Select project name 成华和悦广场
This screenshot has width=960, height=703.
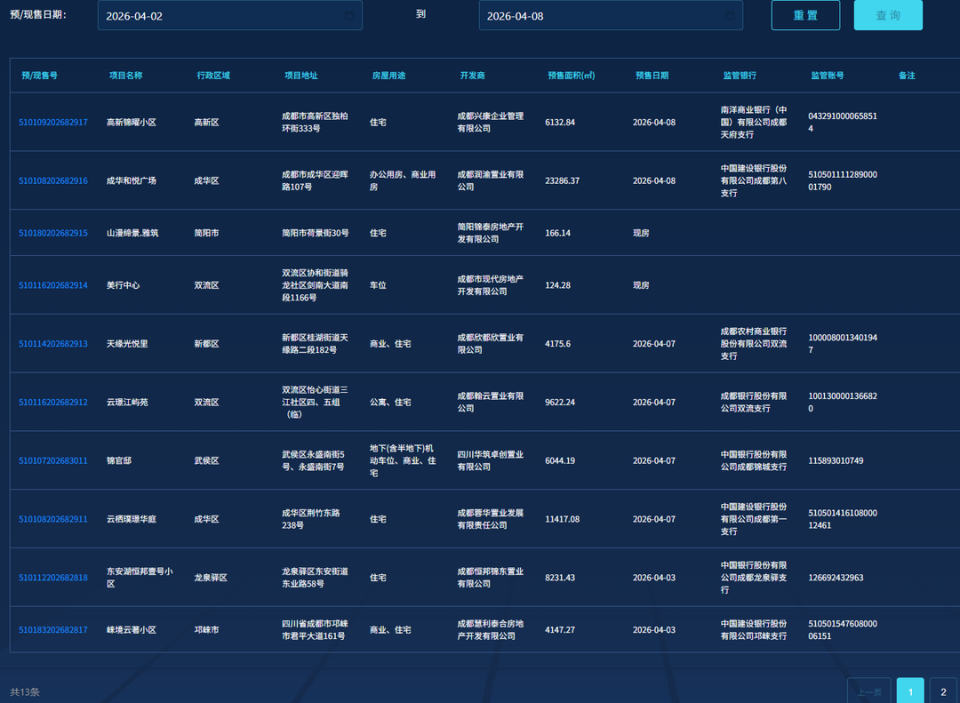pos(131,181)
